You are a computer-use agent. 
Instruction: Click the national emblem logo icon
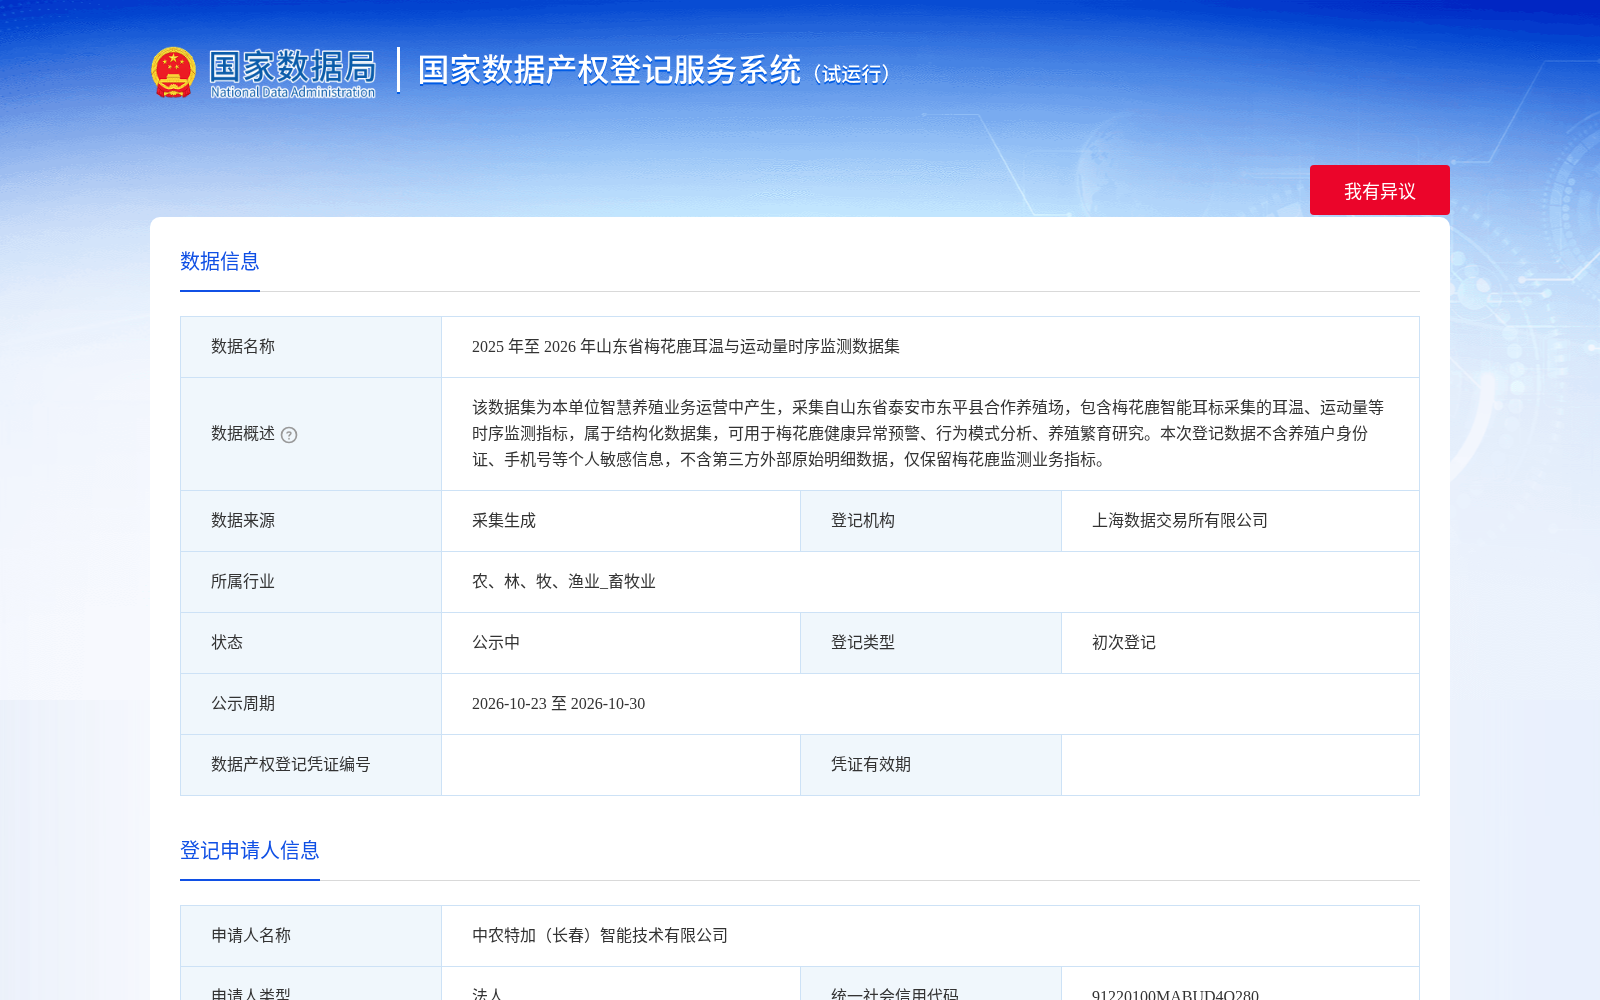(x=173, y=72)
